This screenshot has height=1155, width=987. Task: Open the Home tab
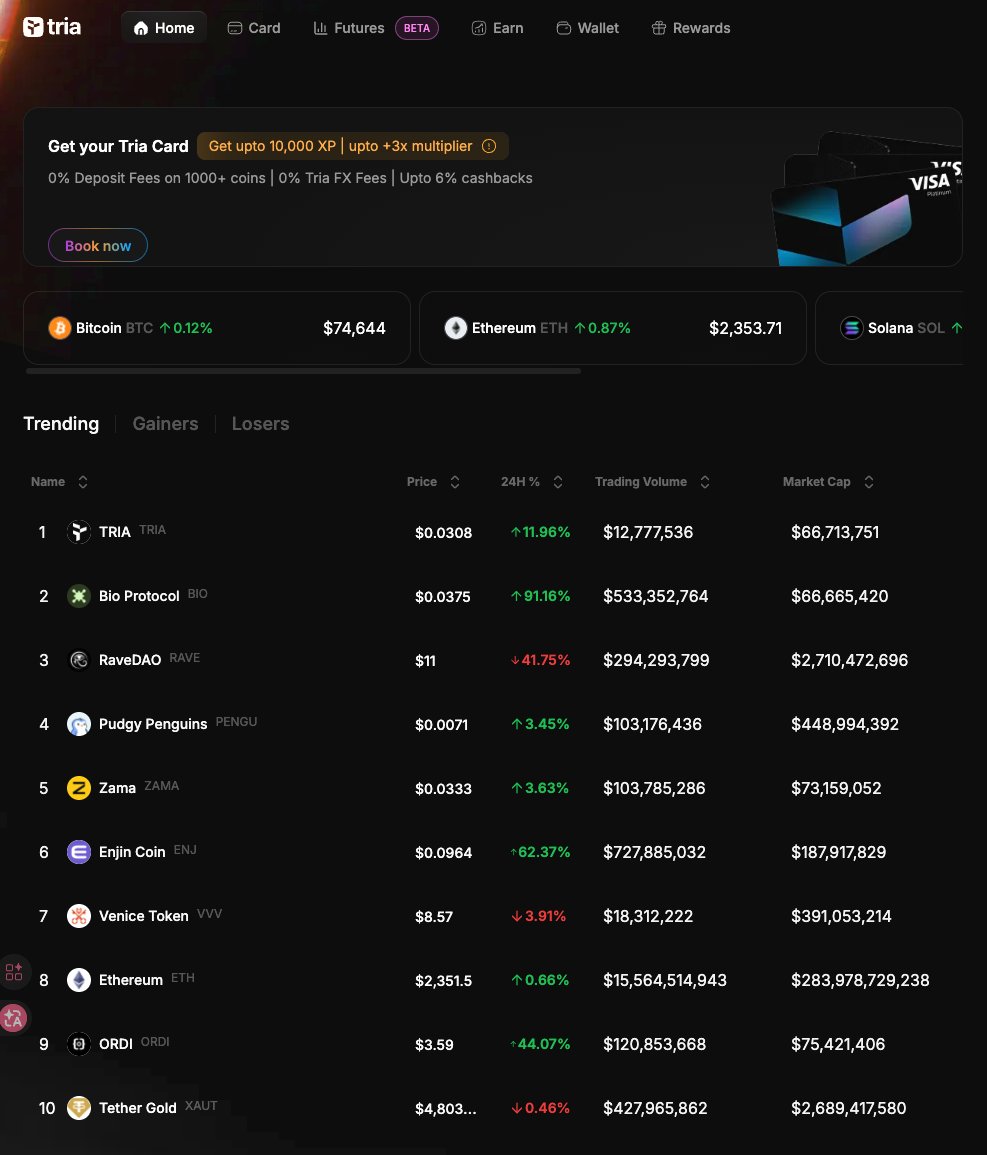164,28
